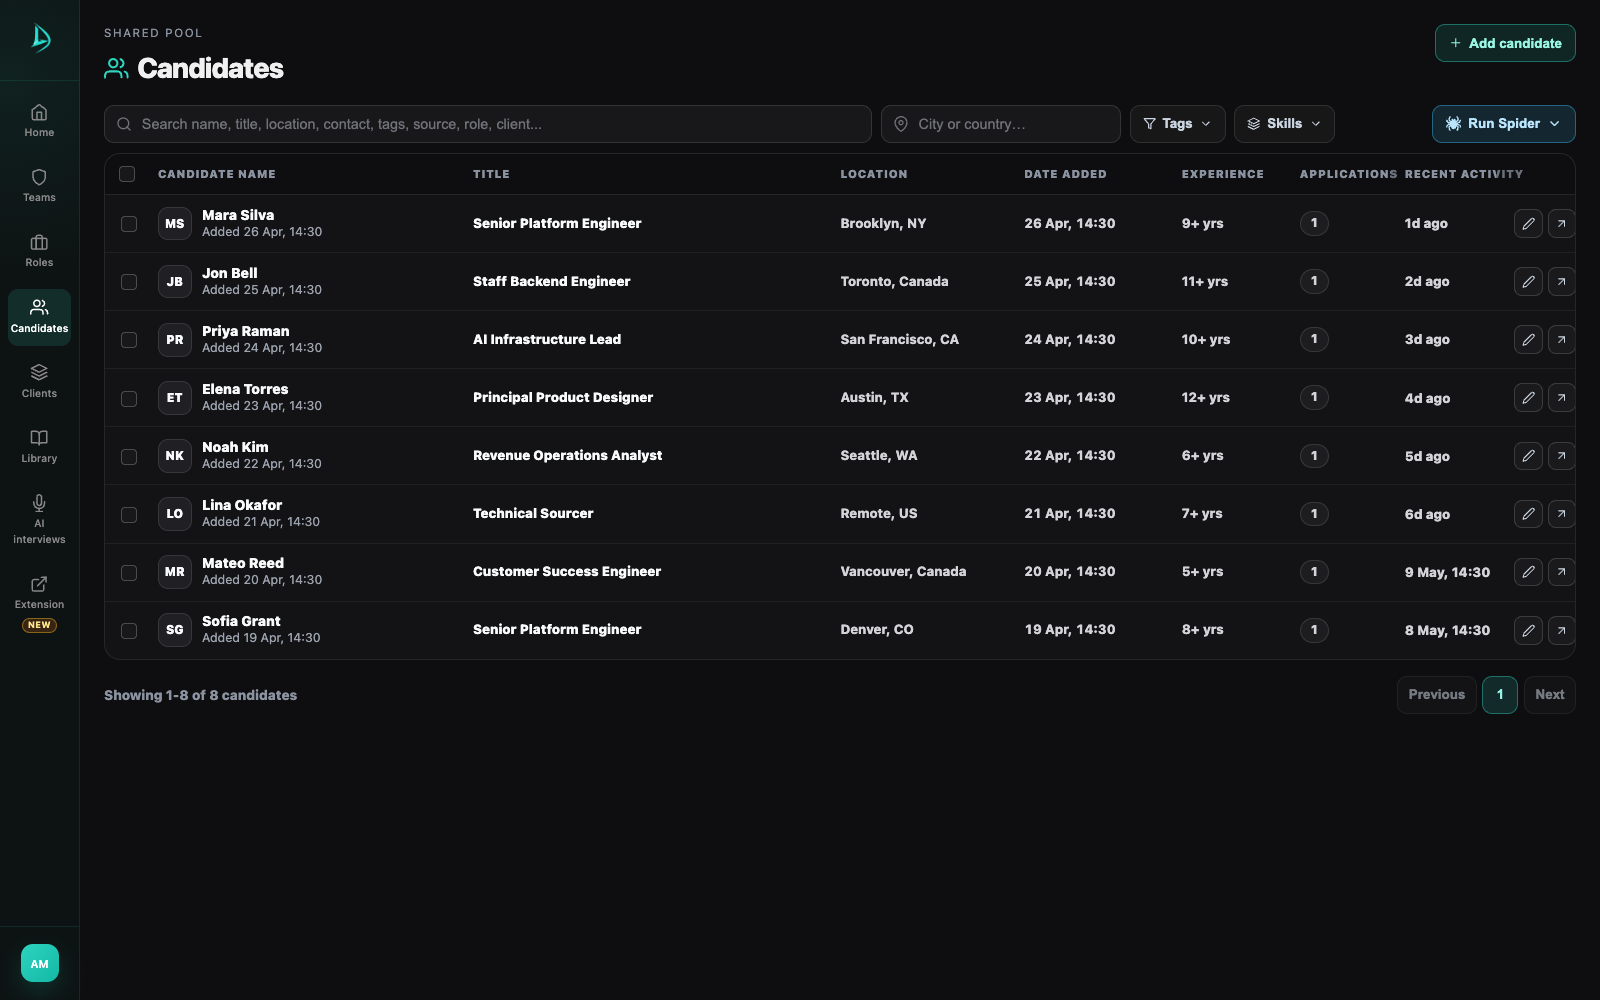The image size is (1600, 1000).
Task: Open the Run Spider dropdown
Action: pos(1504,124)
